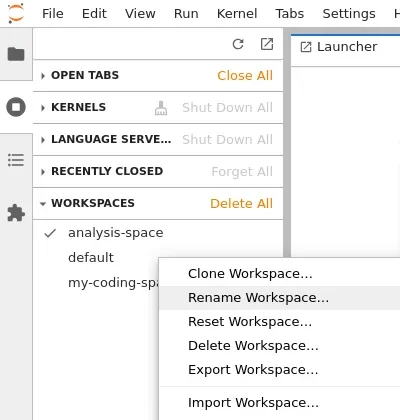Image resolution: width=400 pixels, height=420 pixels.
Task: Select the my-coding-space workspace
Action: click(x=113, y=283)
